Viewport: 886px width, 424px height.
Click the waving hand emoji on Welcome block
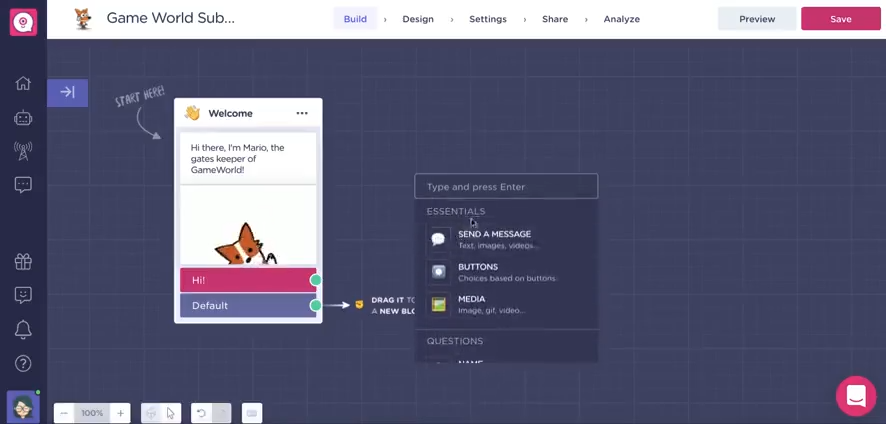192,113
